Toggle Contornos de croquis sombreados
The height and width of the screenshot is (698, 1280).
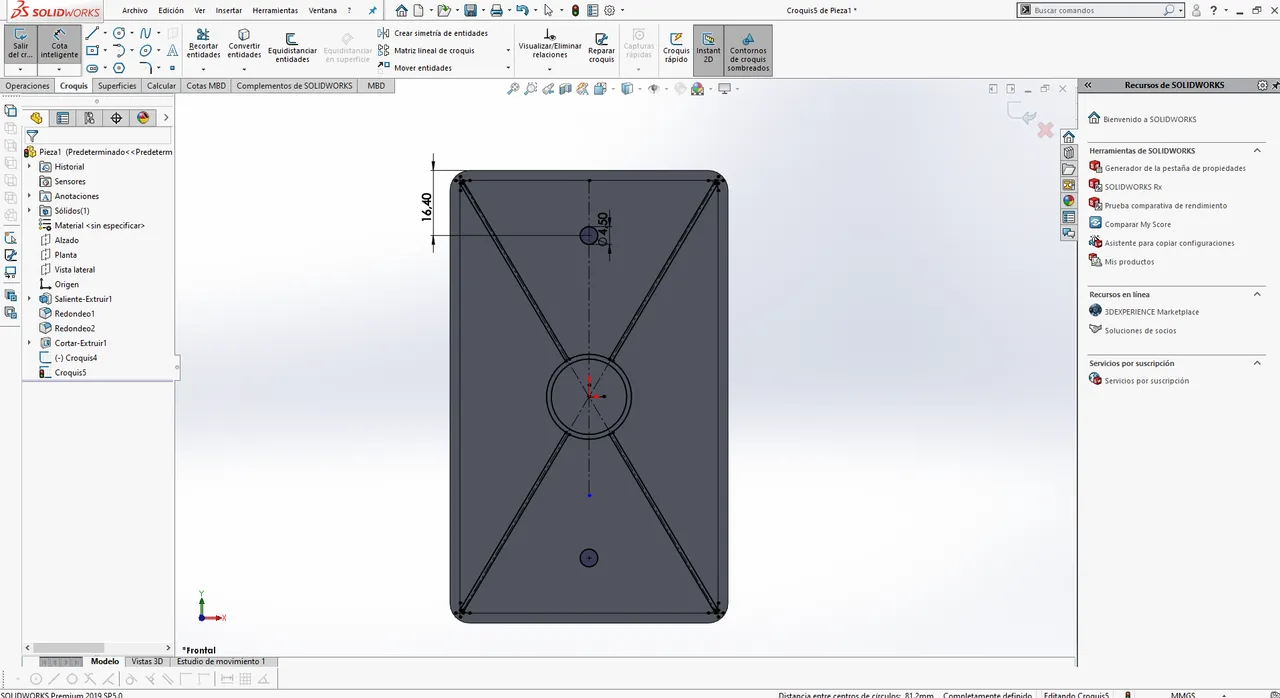coord(748,50)
